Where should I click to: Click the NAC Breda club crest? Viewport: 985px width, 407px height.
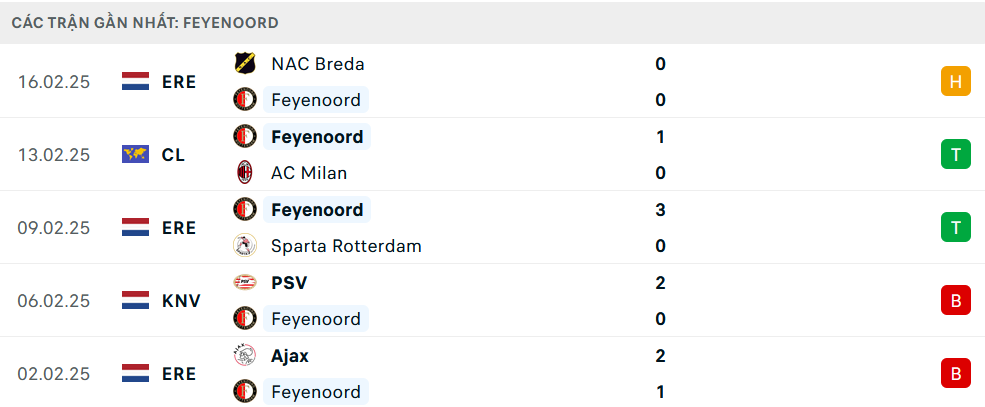pos(244,64)
